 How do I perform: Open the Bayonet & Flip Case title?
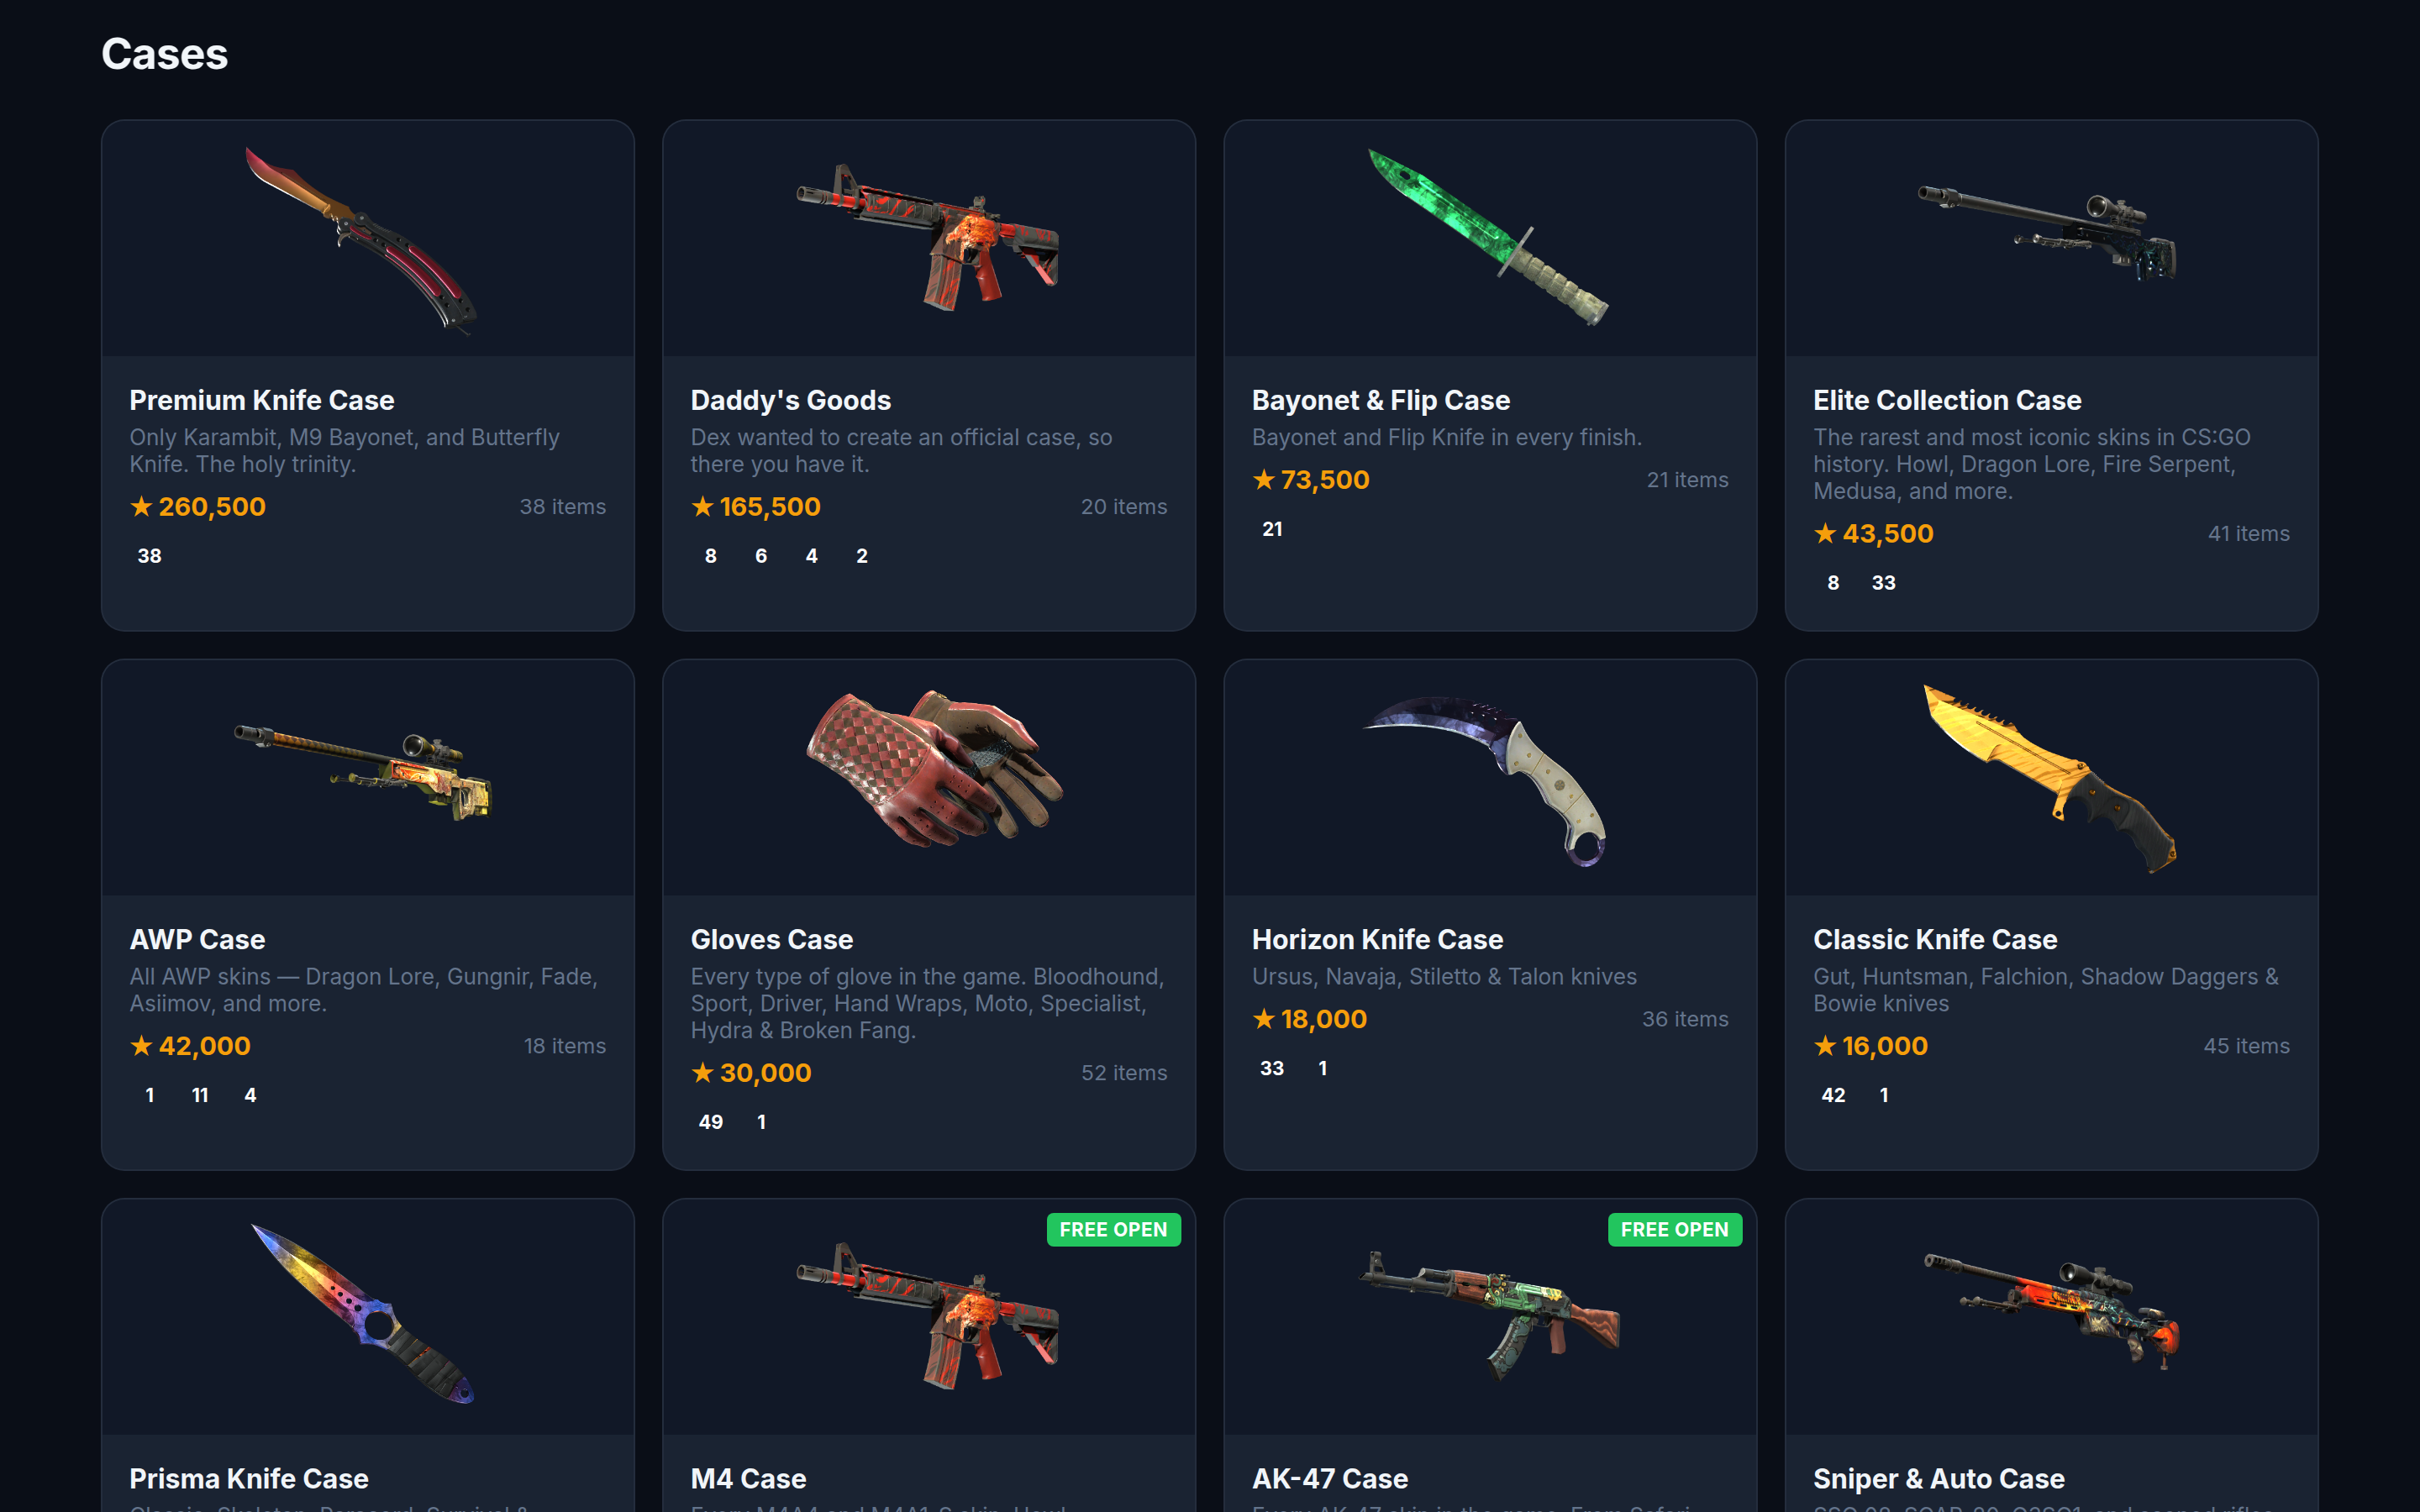1381,400
